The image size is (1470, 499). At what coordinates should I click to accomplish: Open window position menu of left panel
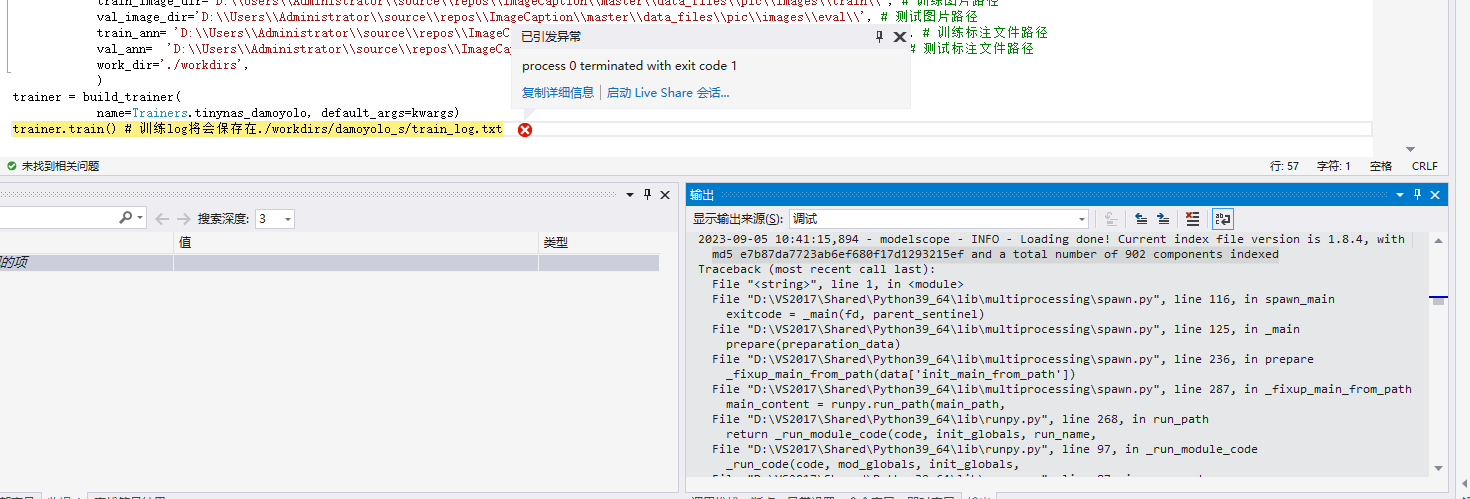[631, 194]
